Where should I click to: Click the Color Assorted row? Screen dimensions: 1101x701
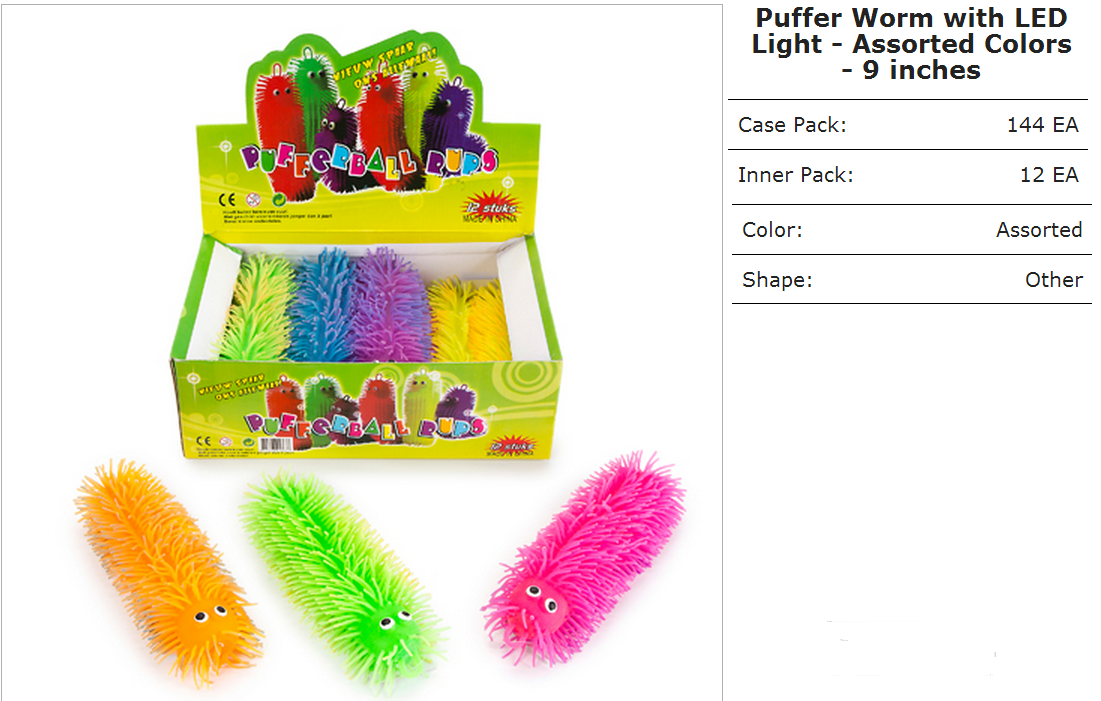[x=911, y=230]
